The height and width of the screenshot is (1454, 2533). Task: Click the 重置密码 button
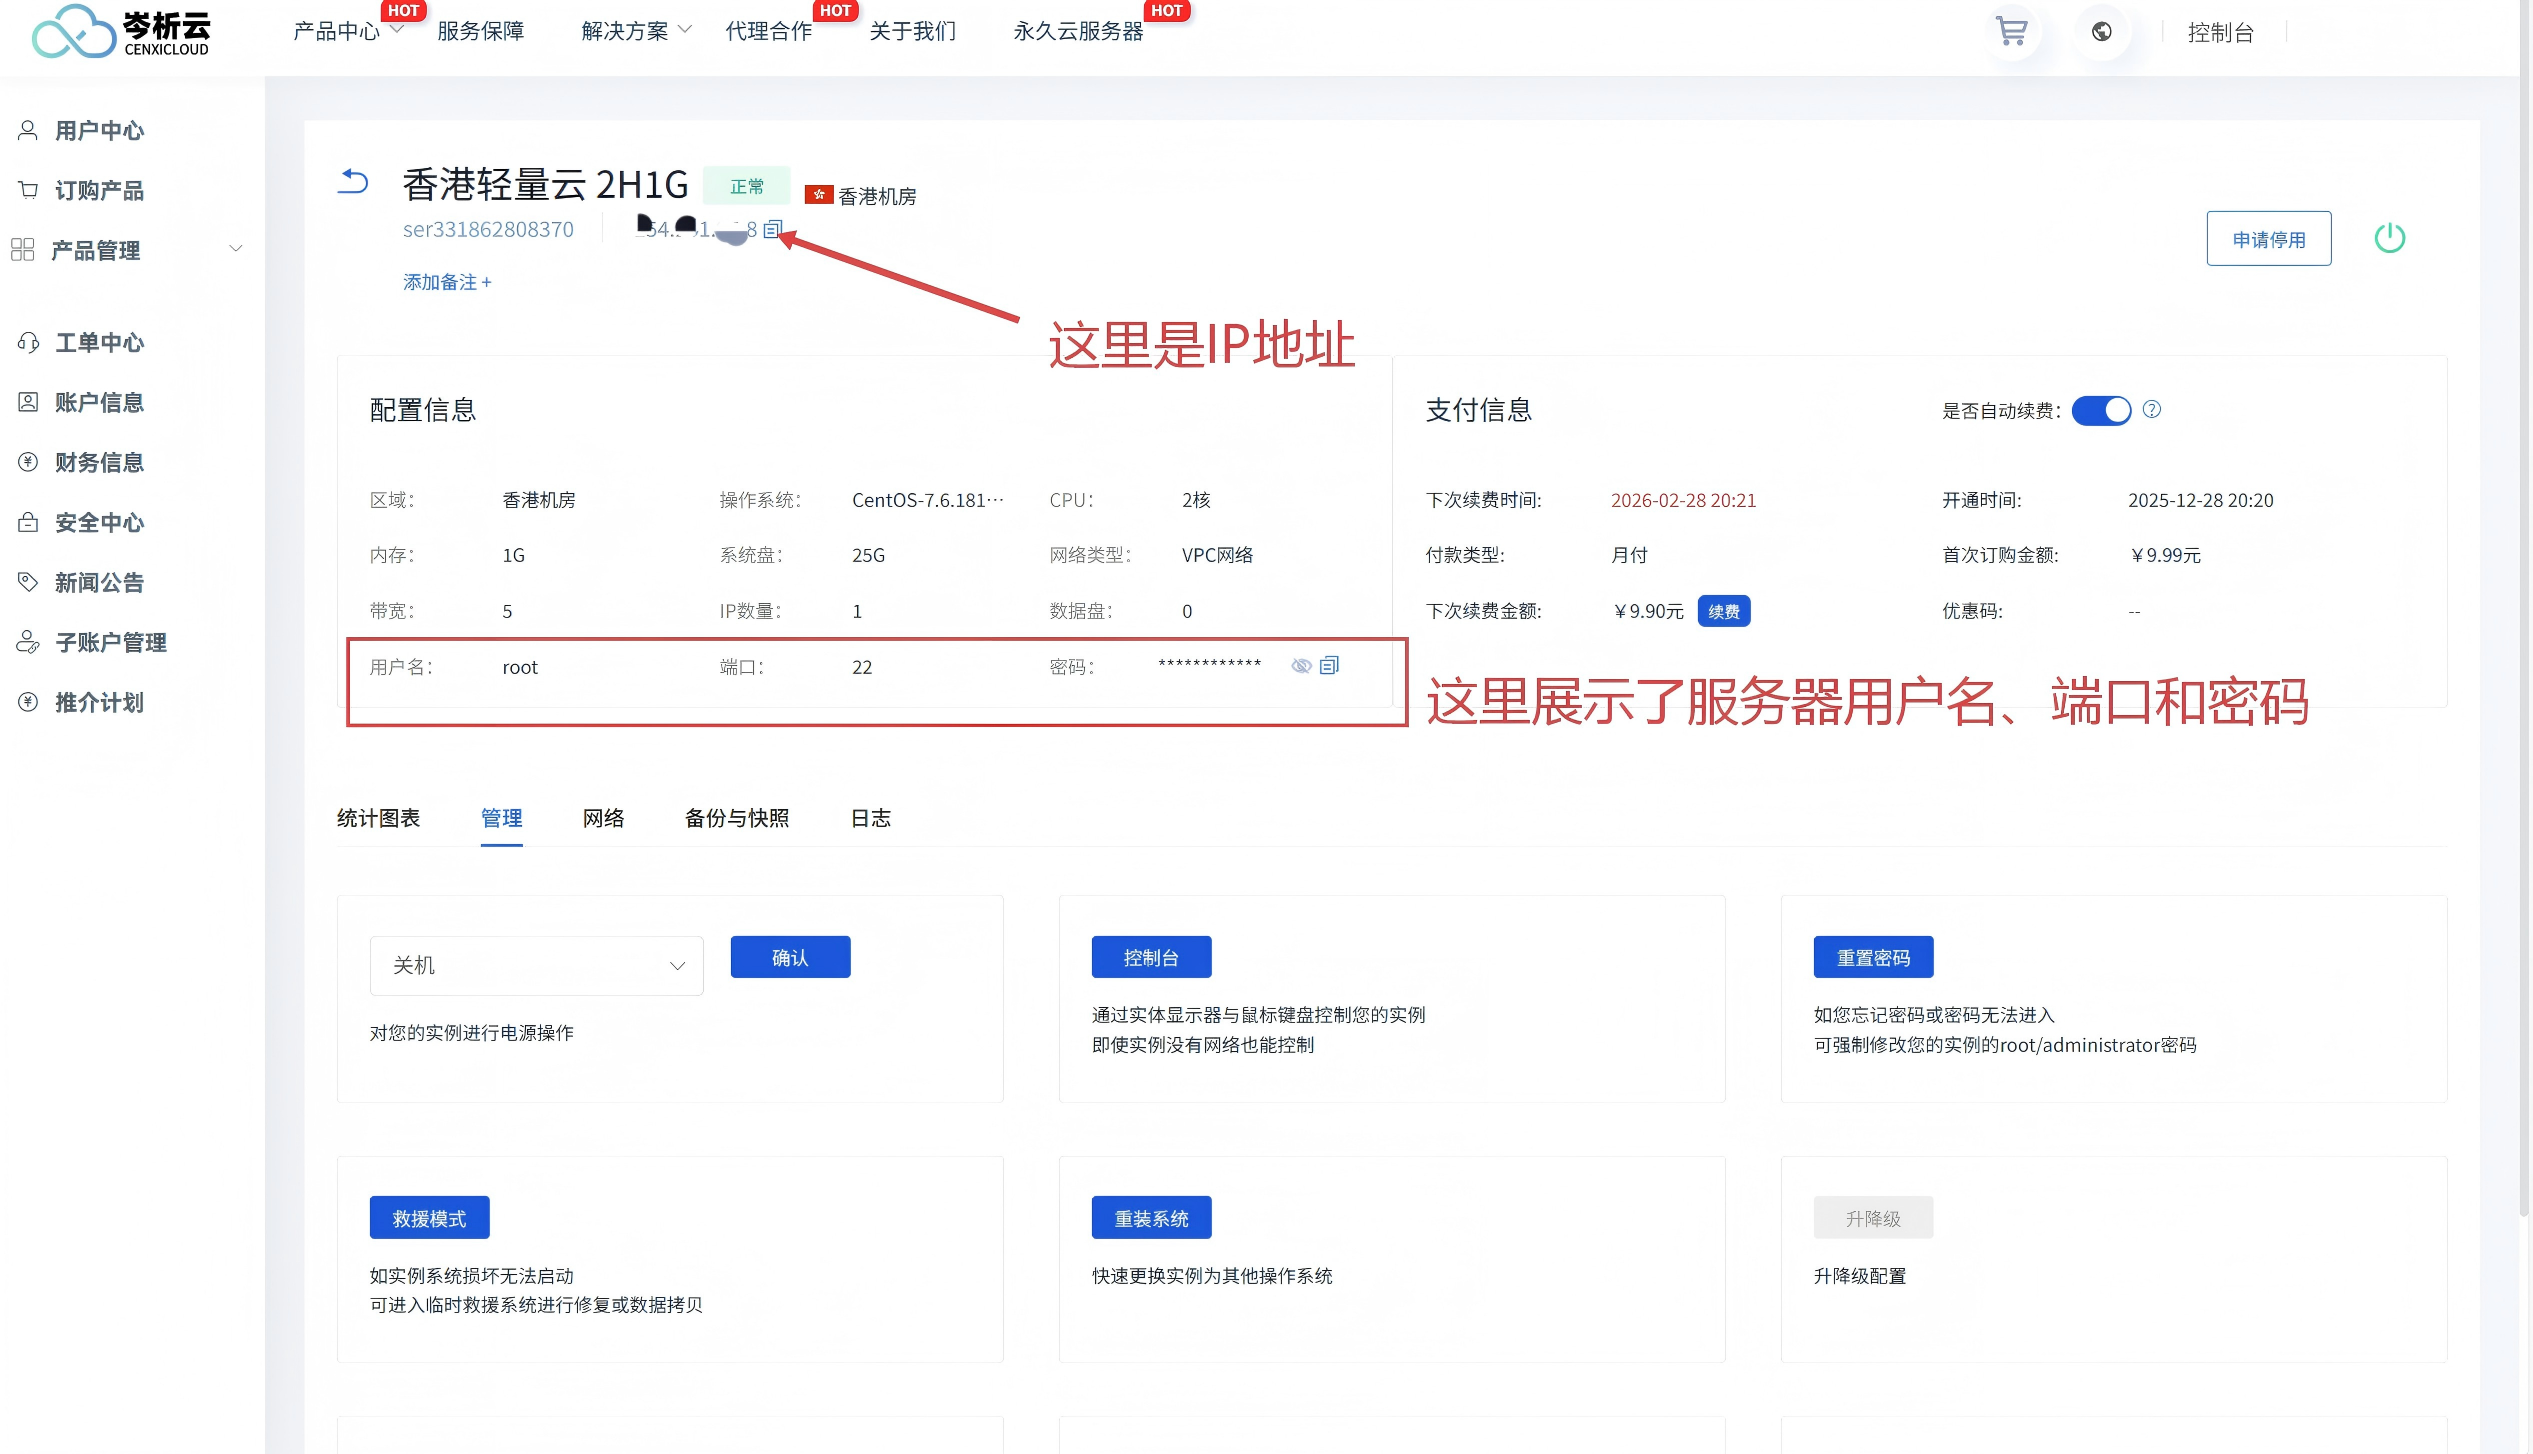(1872, 957)
